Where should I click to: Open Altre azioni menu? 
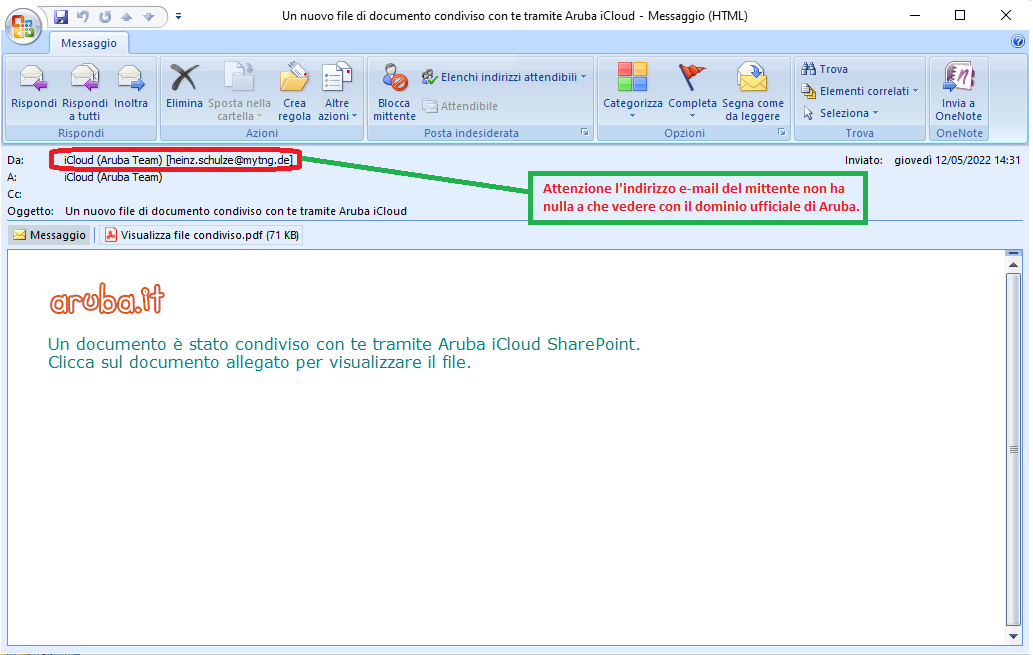(x=337, y=92)
